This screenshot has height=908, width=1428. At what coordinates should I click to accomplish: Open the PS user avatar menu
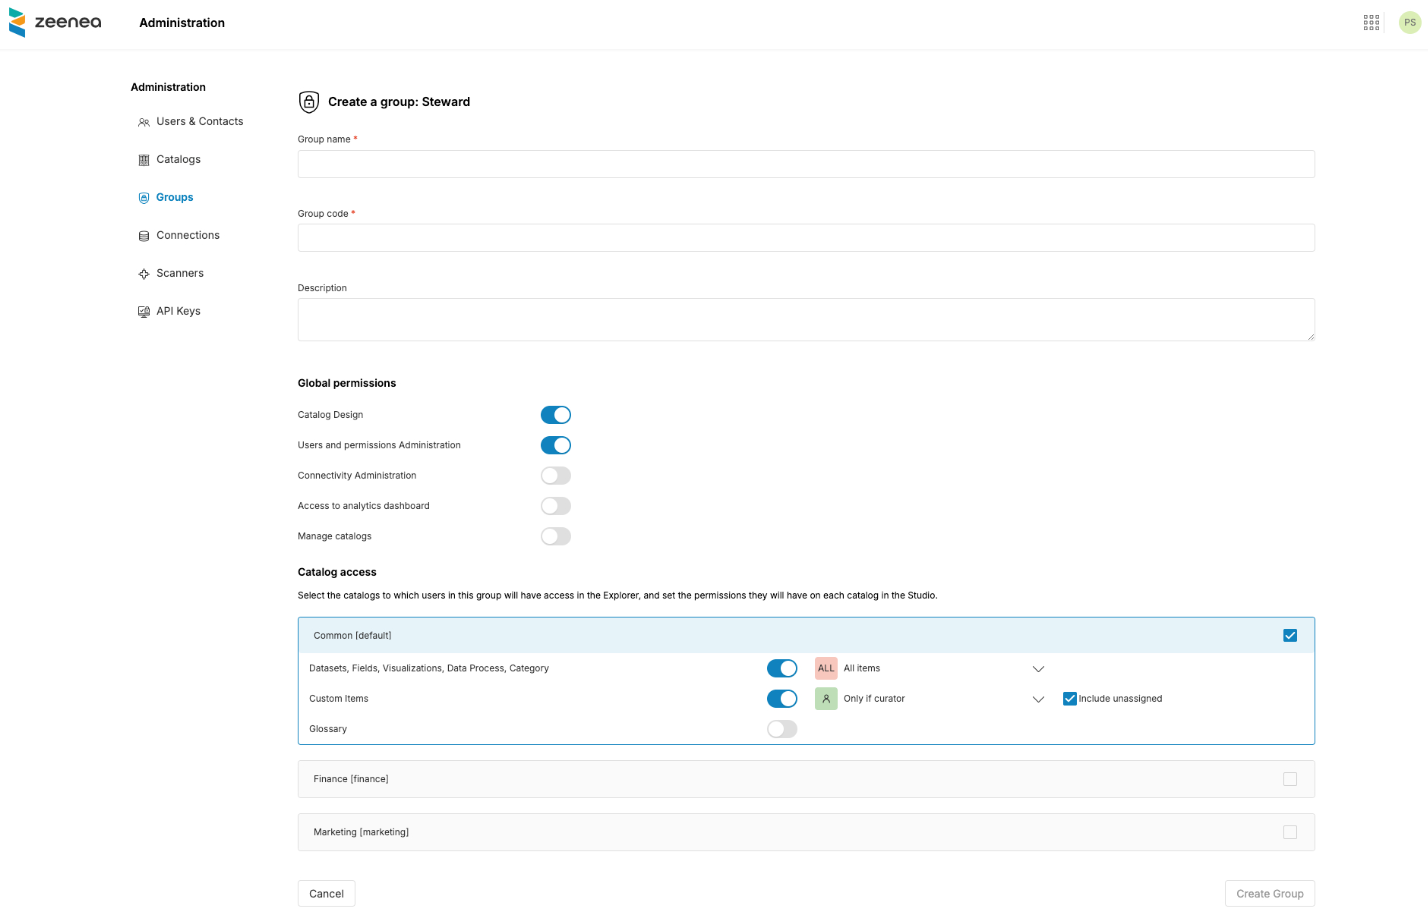1409,22
